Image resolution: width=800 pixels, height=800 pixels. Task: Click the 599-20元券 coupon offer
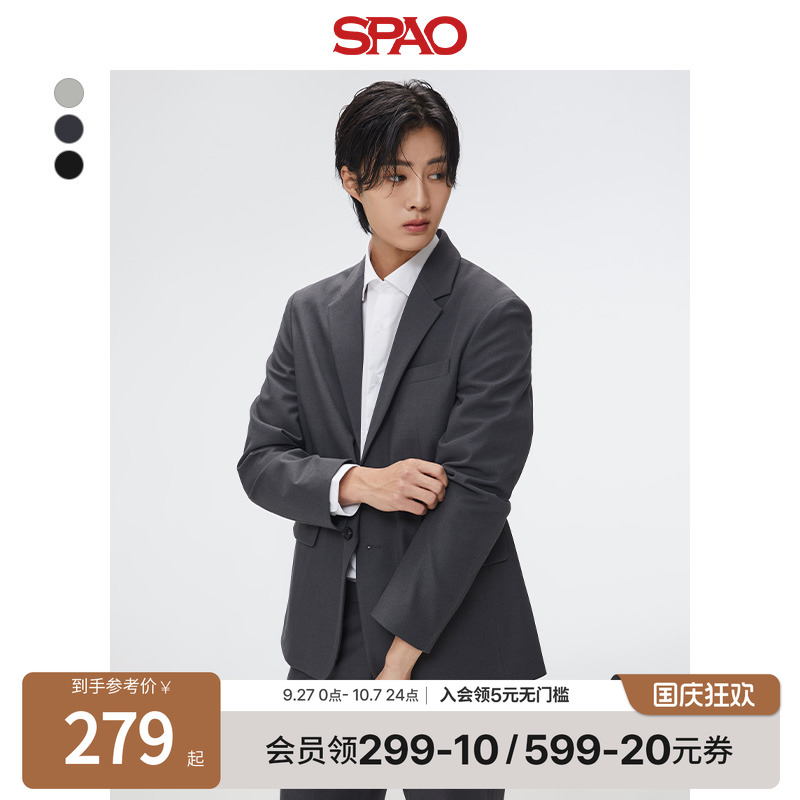click(628, 750)
